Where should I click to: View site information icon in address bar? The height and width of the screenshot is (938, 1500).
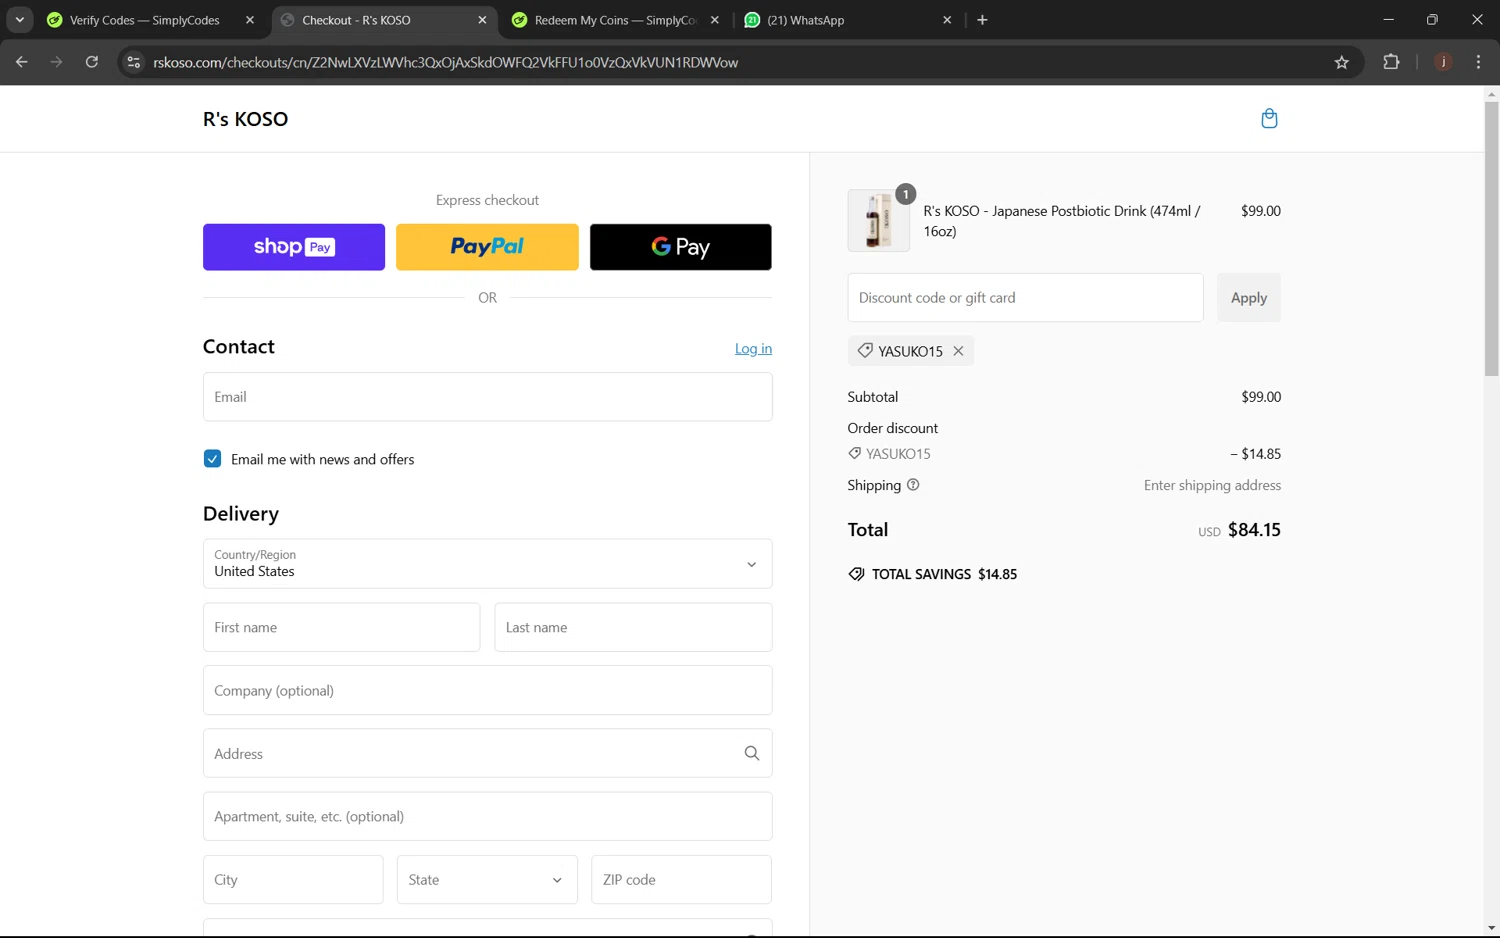[x=133, y=62]
